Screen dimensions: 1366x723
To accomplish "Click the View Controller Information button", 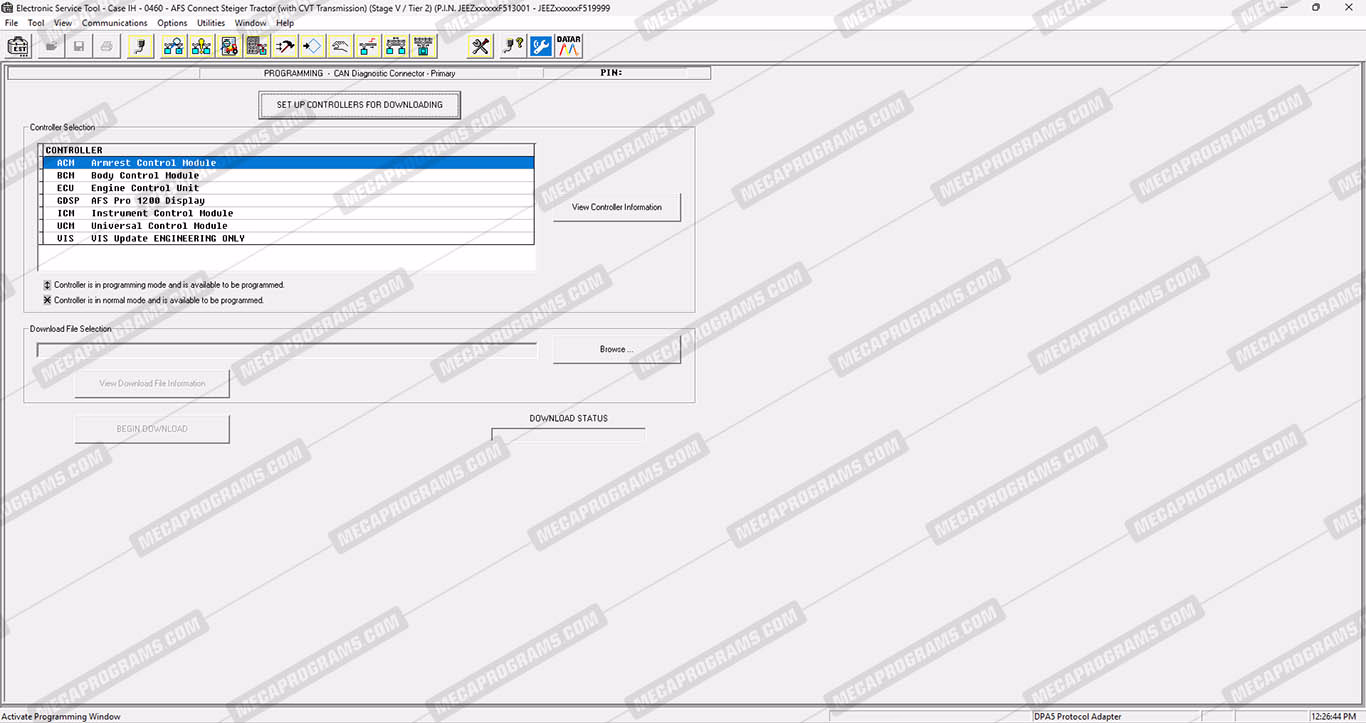I will pyautogui.click(x=616, y=208).
